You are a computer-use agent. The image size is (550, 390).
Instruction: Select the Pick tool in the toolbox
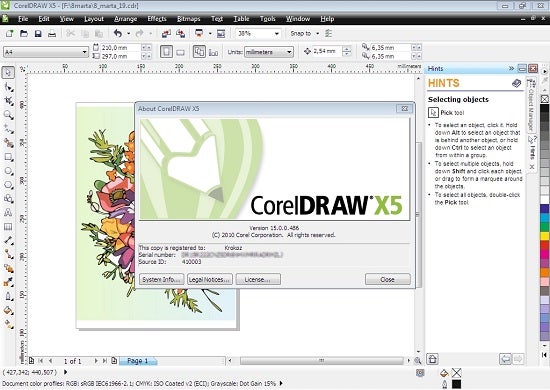[8, 73]
